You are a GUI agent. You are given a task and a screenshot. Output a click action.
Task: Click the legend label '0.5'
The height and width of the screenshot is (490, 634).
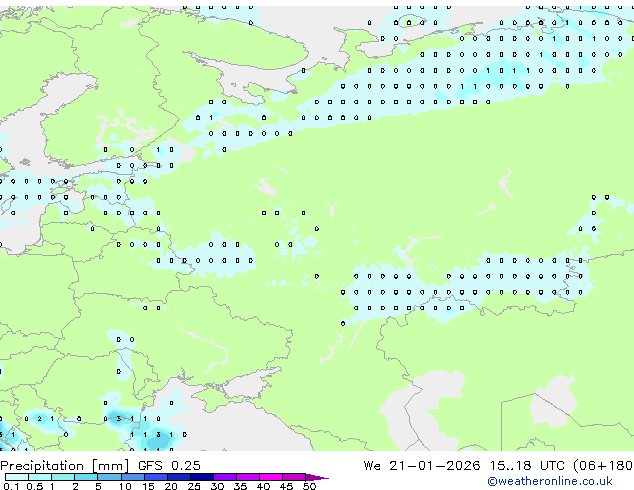[35, 486]
